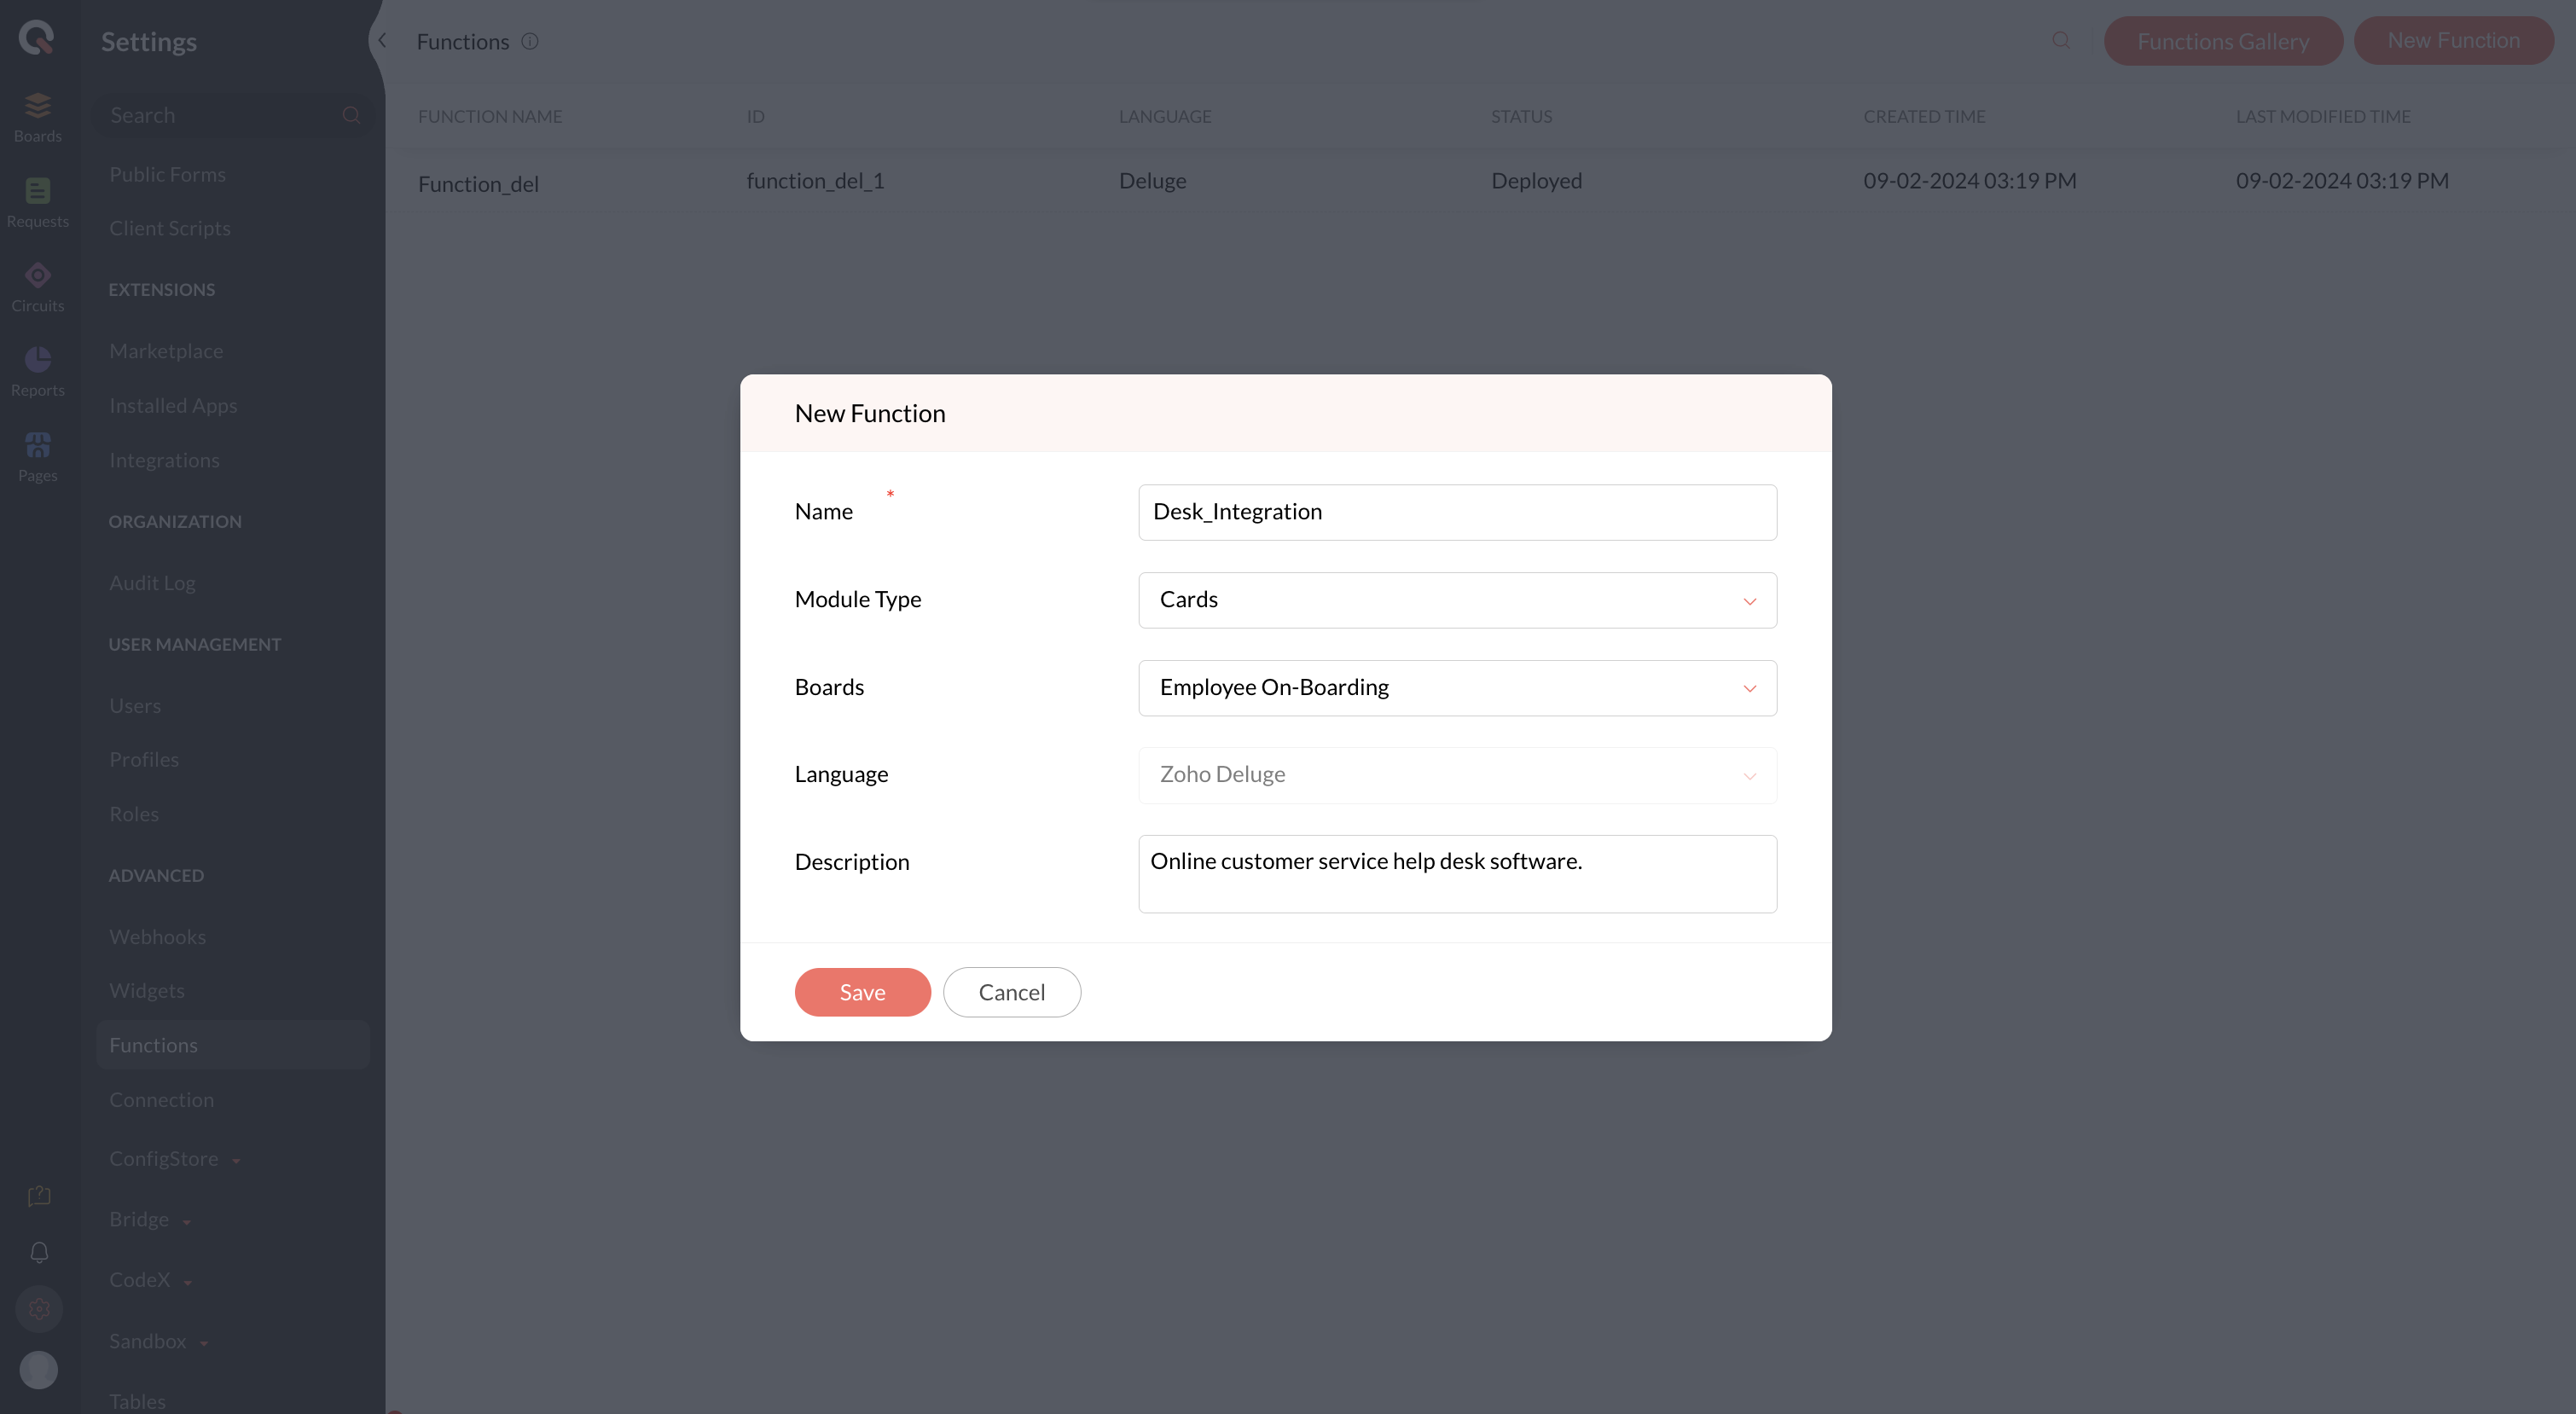Open Webhooks settings item
Image resolution: width=2576 pixels, height=1414 pixels.
click(x=157, y=936)
